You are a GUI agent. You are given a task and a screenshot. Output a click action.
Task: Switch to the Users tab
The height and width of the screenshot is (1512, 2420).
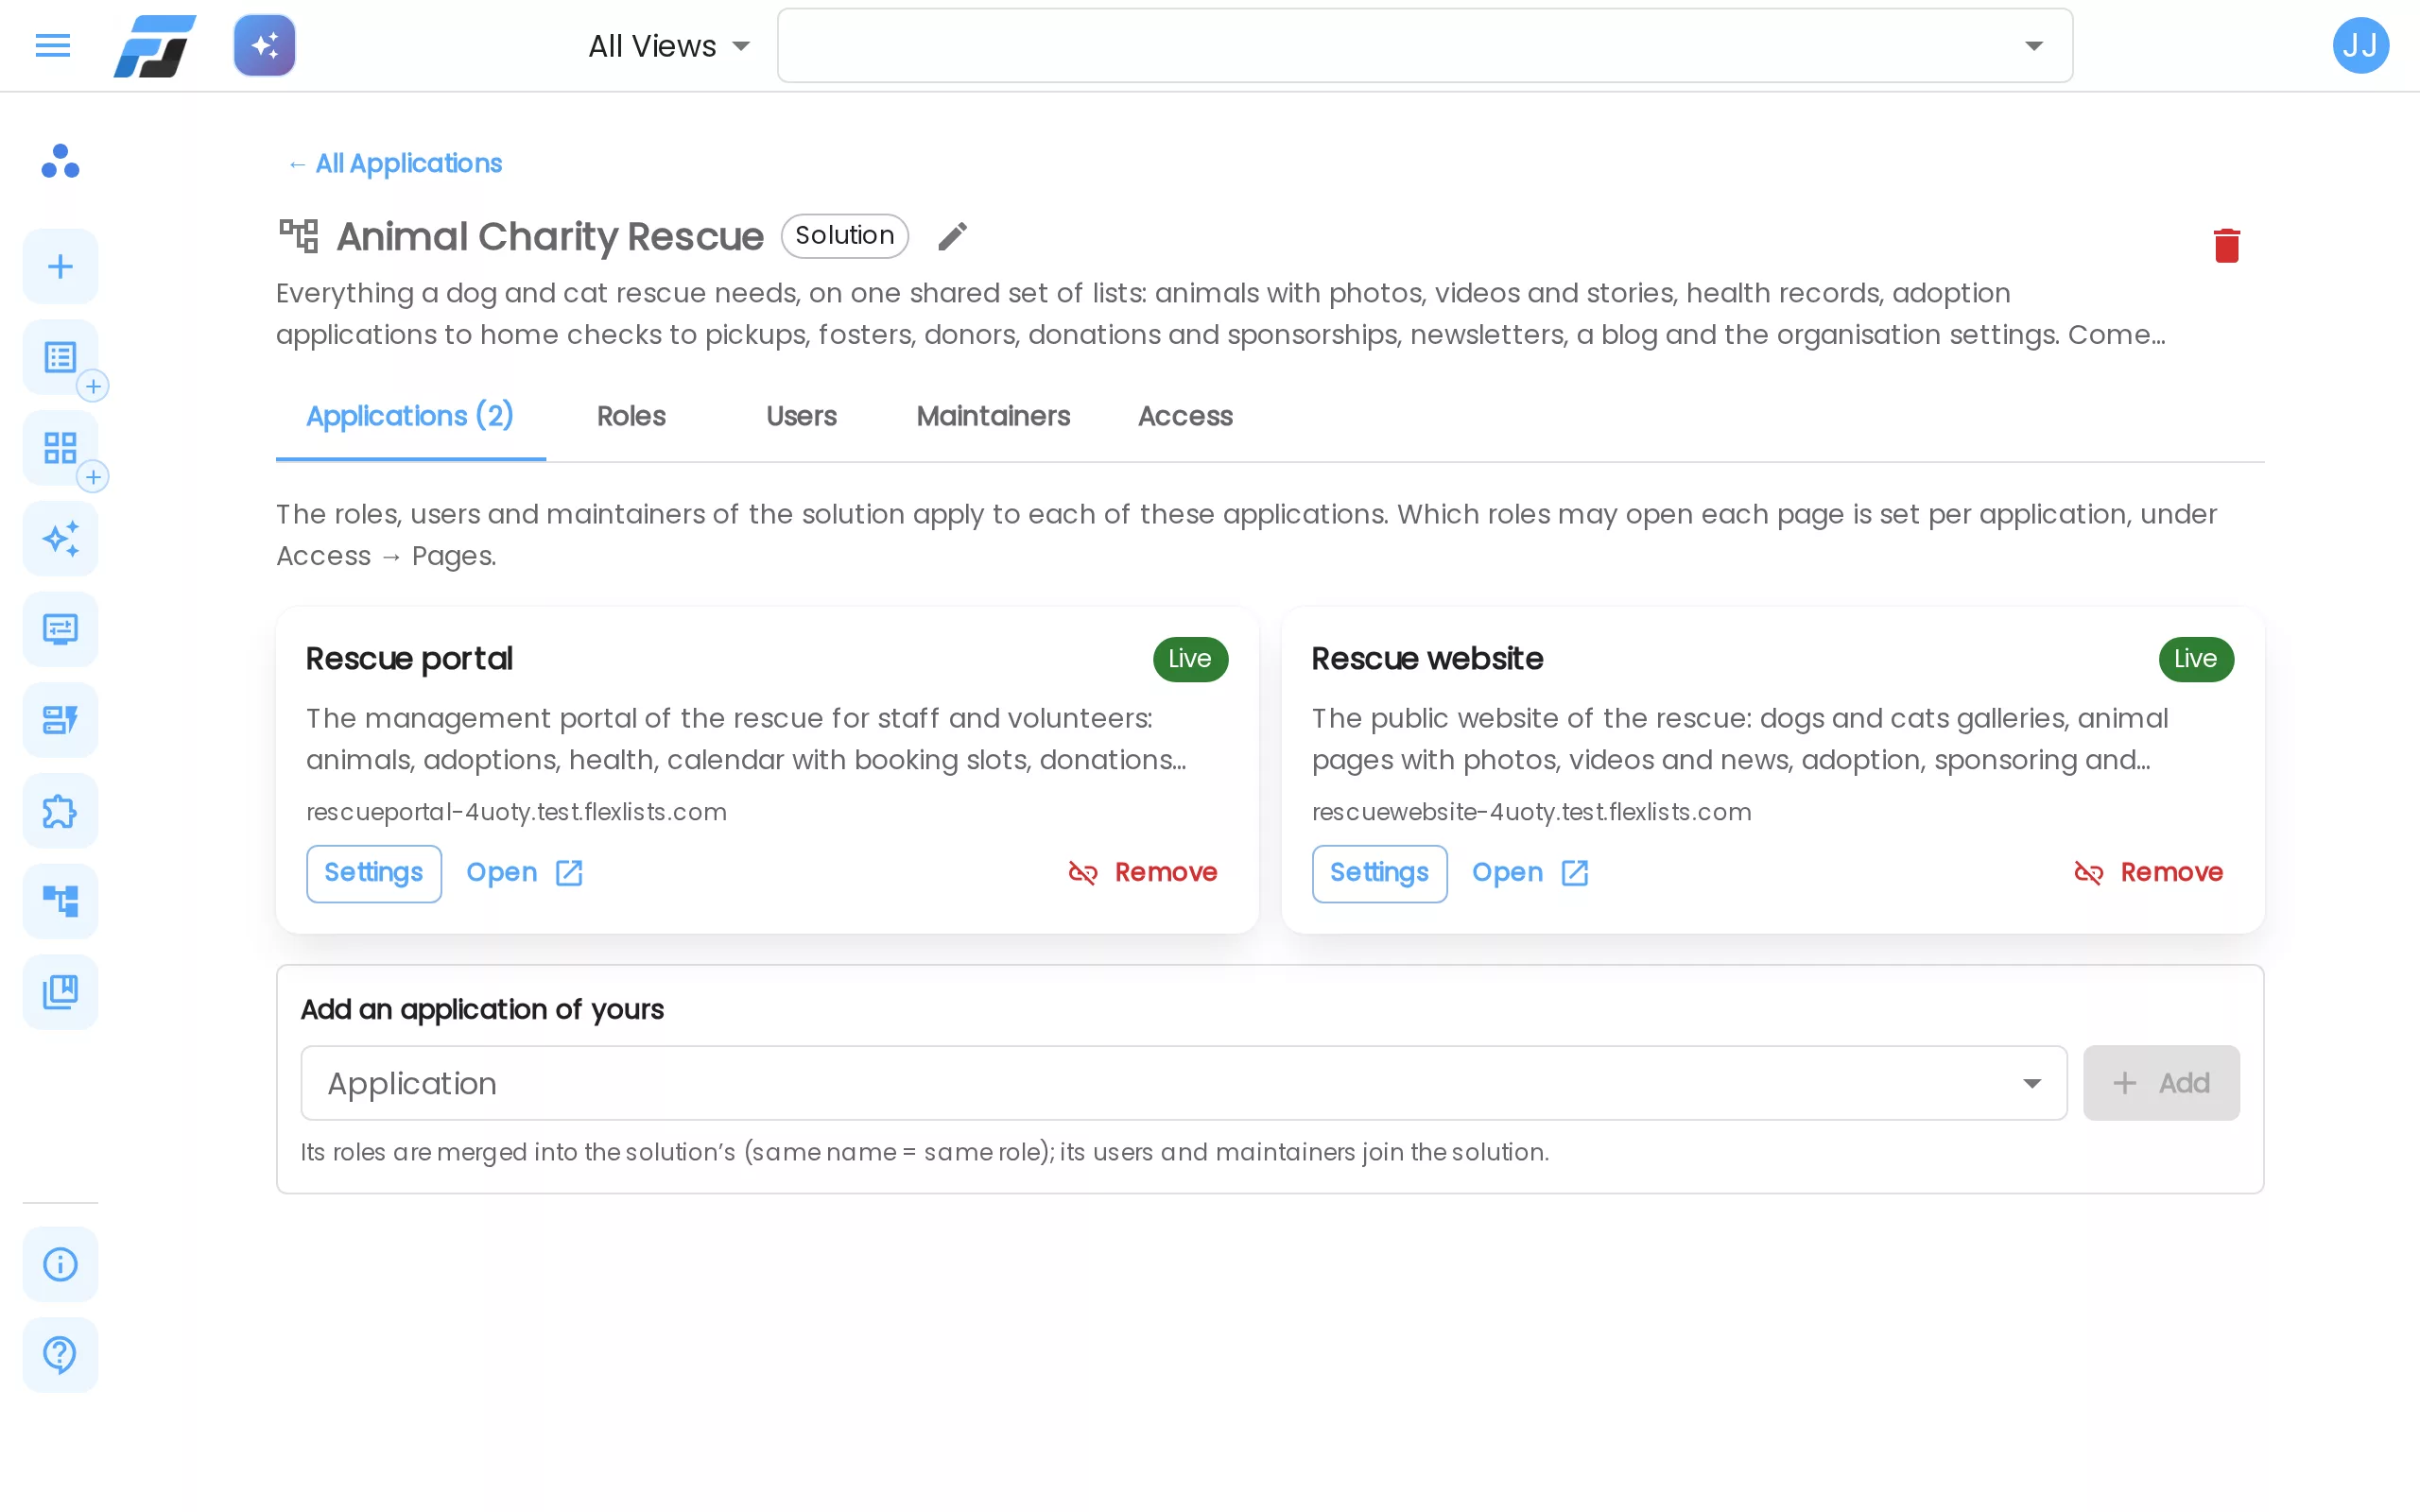coord(801,416)
